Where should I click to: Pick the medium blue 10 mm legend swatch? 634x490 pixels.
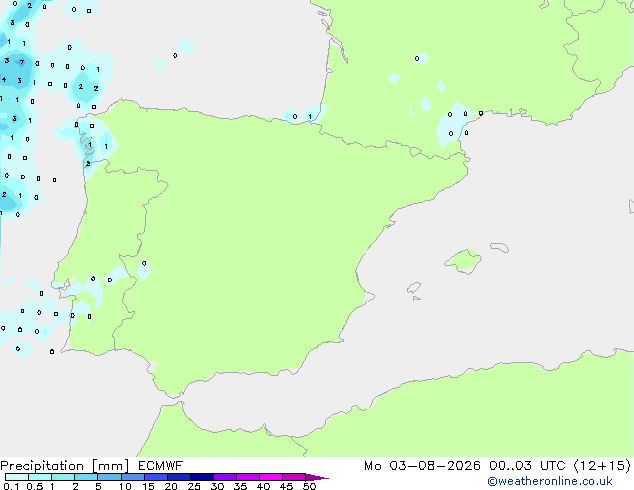click(133, 477)
